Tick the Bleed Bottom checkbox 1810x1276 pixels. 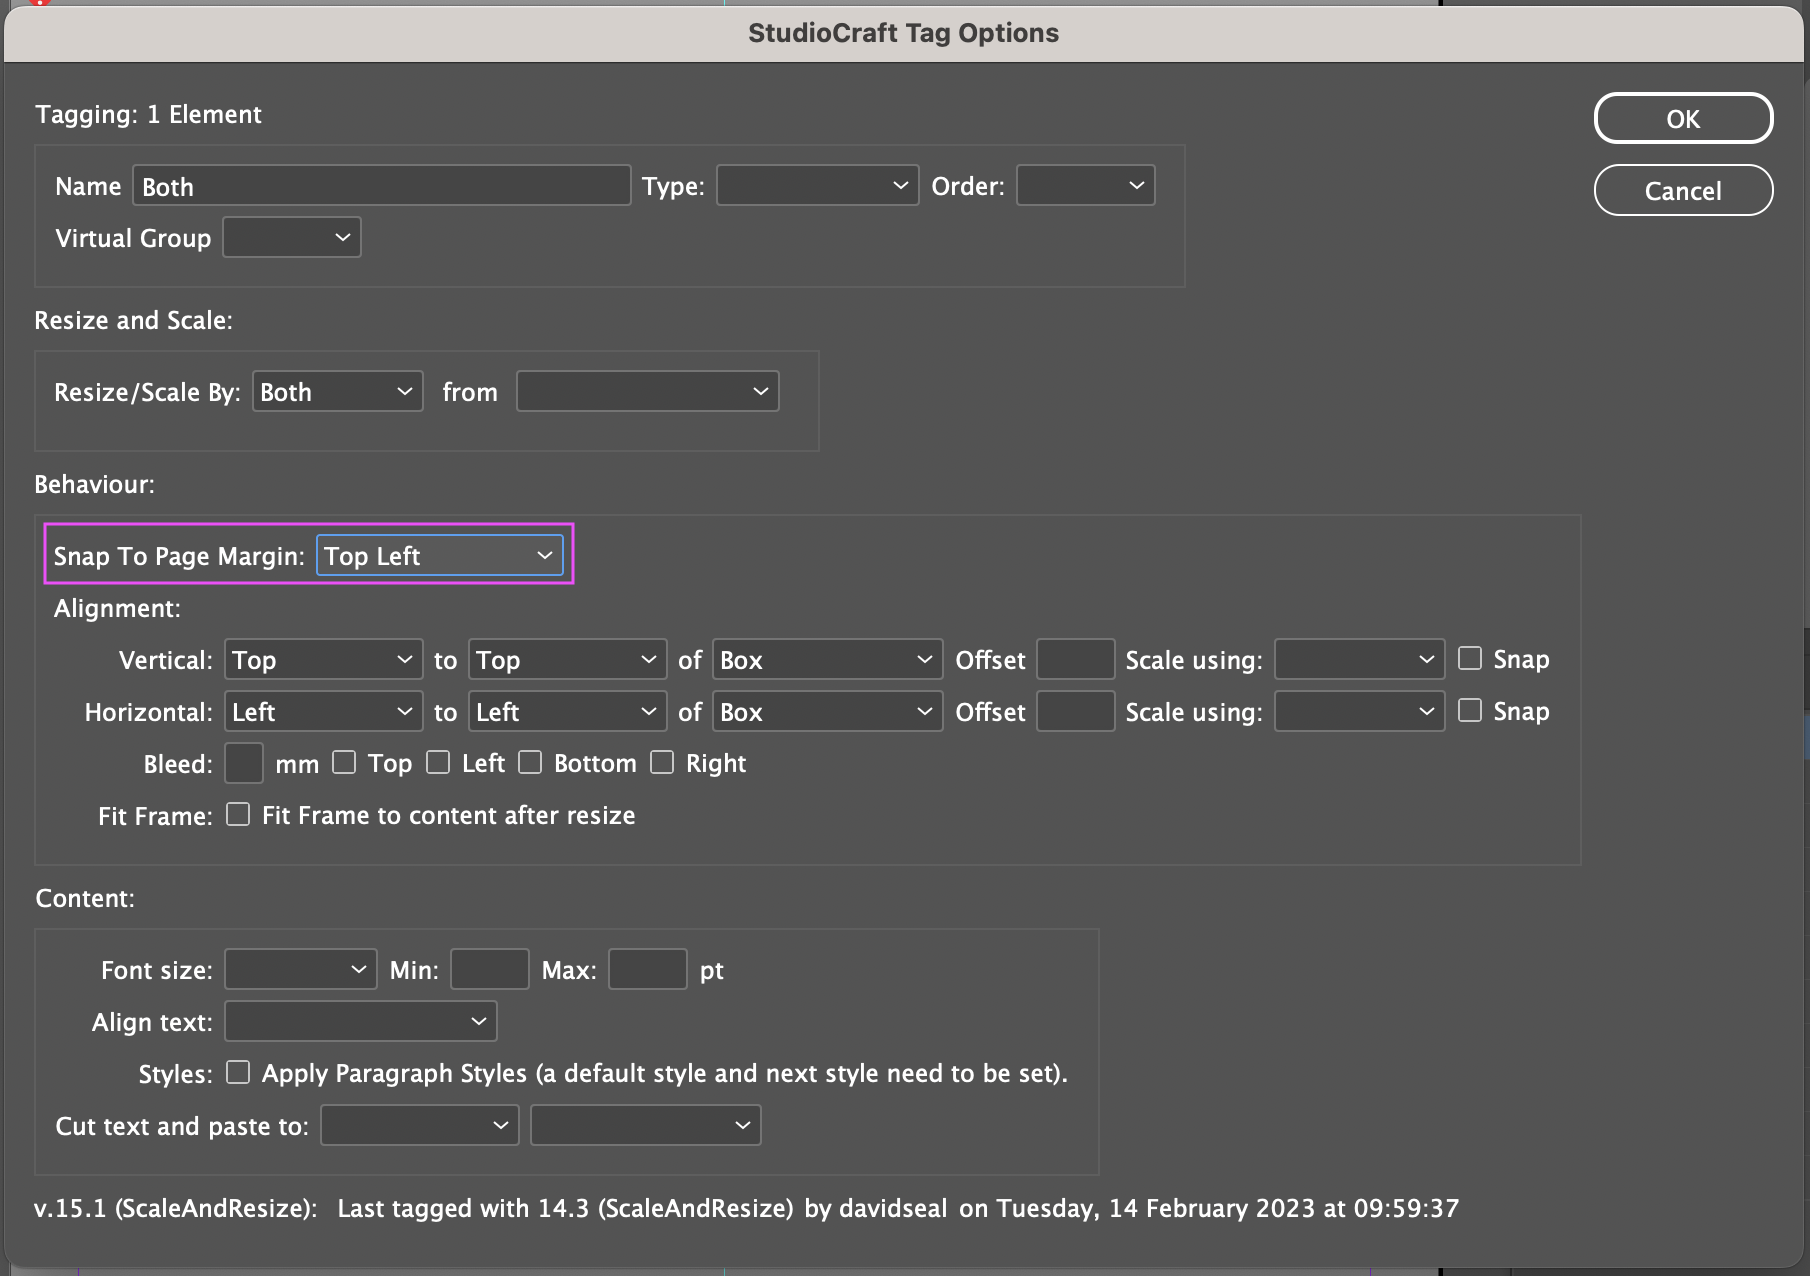pyautogui.click(x=530, y=762)
